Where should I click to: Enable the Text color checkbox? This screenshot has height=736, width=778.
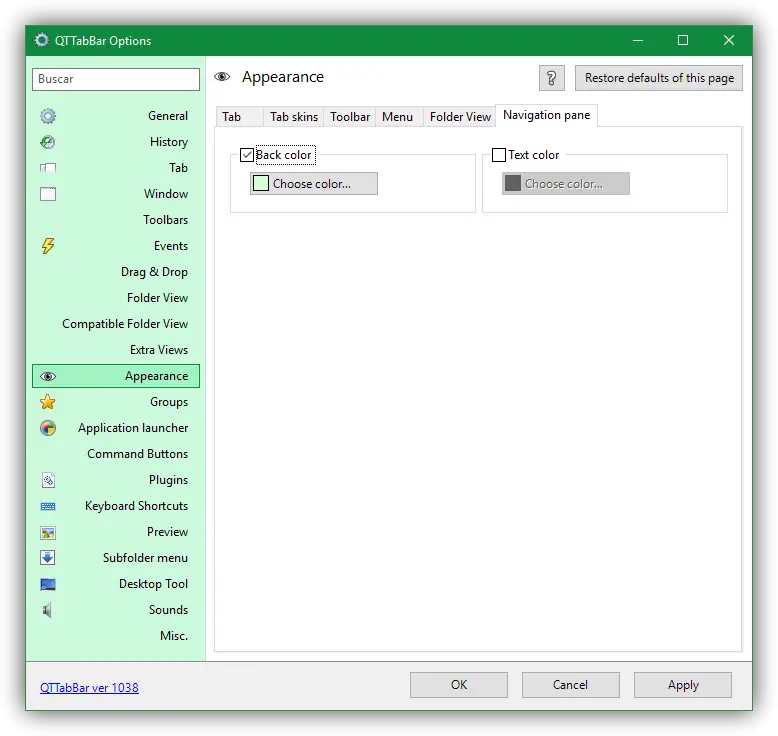[499, 155]
